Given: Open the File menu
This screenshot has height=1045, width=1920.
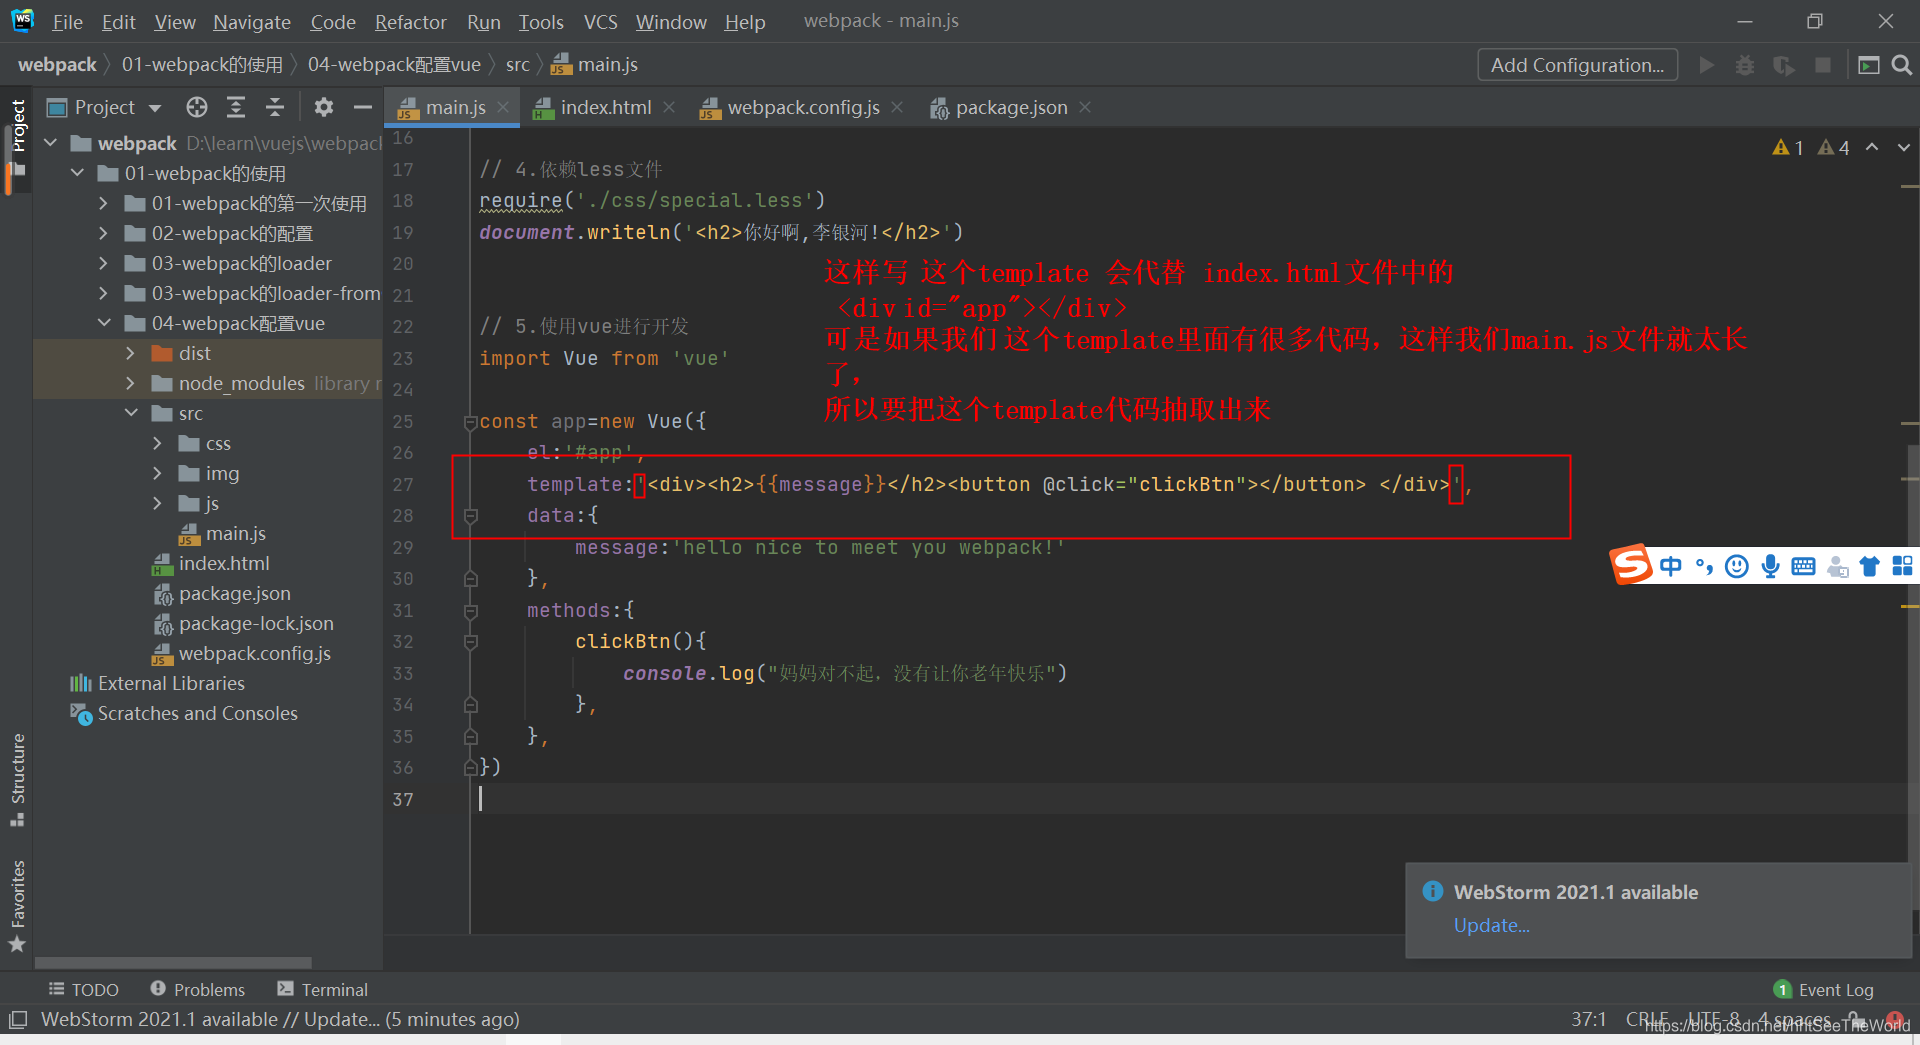Looking at the screenshot, I should pos(67,22).
